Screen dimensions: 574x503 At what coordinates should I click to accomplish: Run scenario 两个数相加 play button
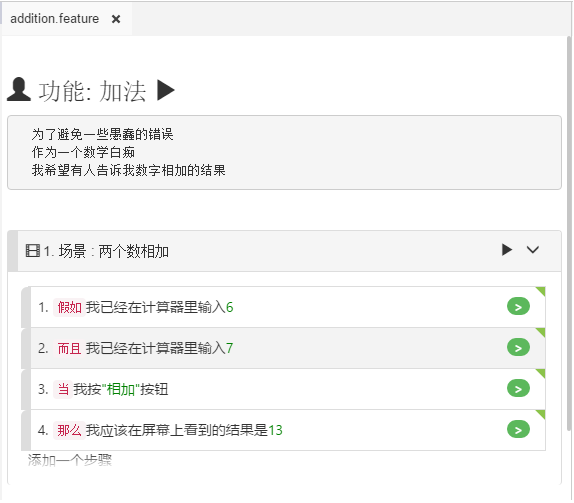click(507, 250)
